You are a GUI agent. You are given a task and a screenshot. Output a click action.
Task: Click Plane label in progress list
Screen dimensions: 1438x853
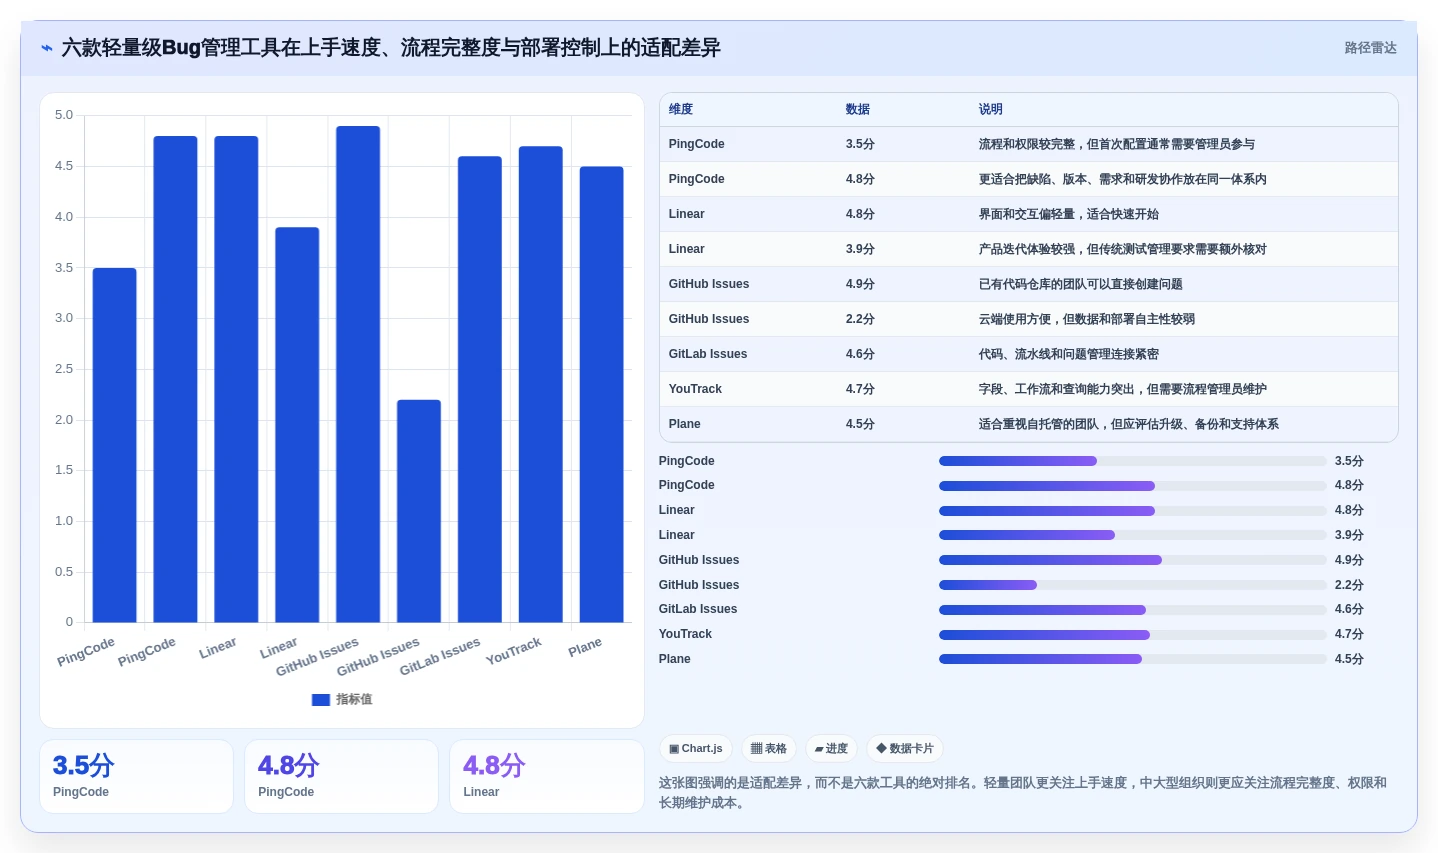675,659
